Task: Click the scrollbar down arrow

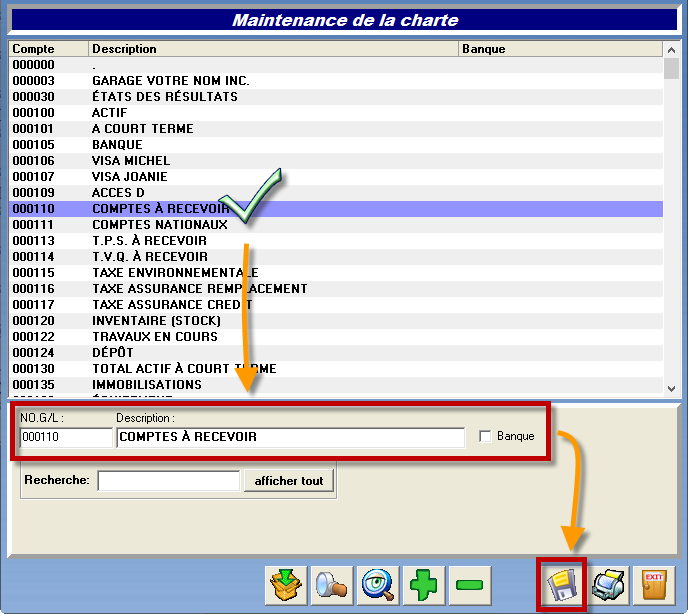Action: coord(671,388)
